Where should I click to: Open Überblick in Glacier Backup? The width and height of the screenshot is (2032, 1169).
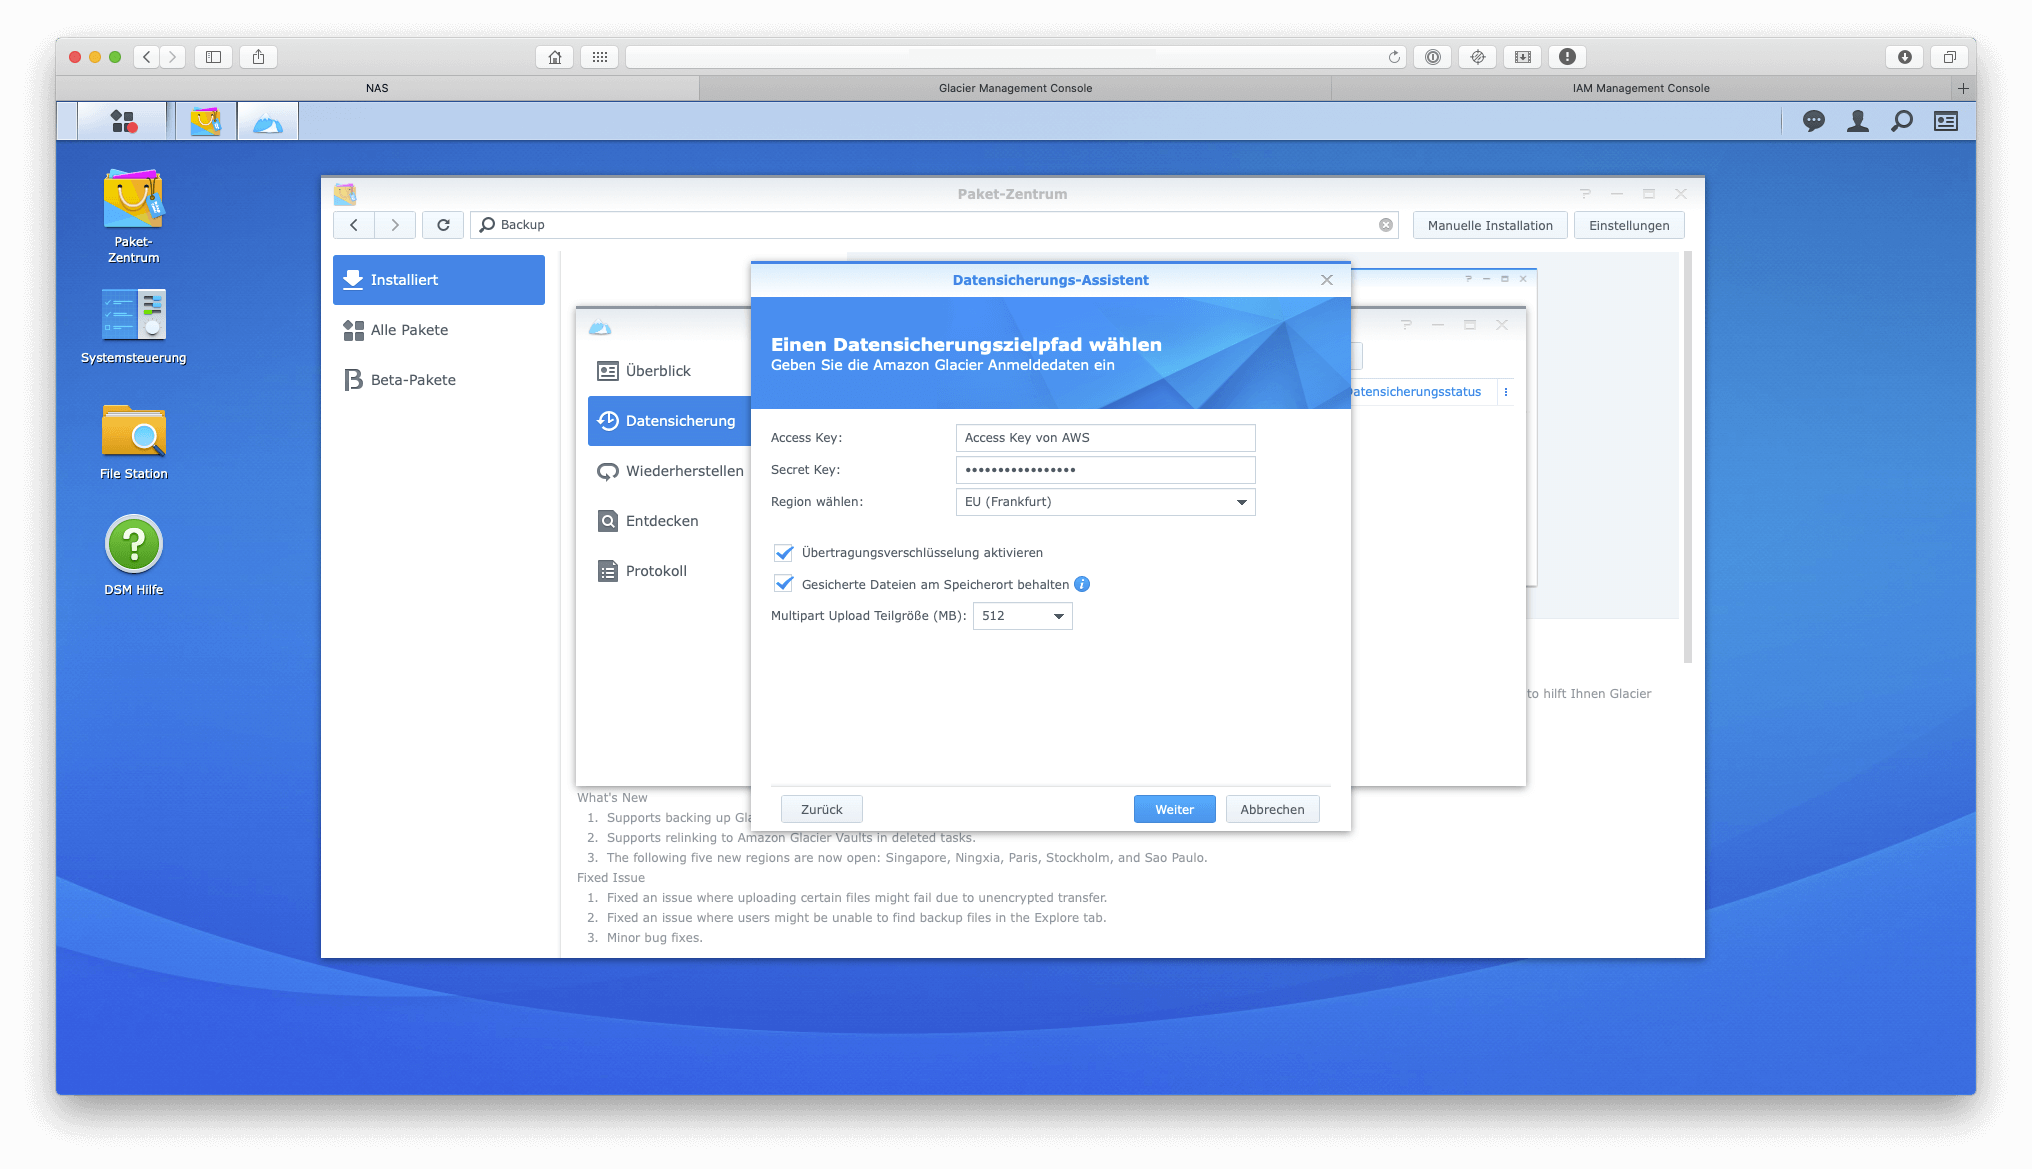click(669, 371)
